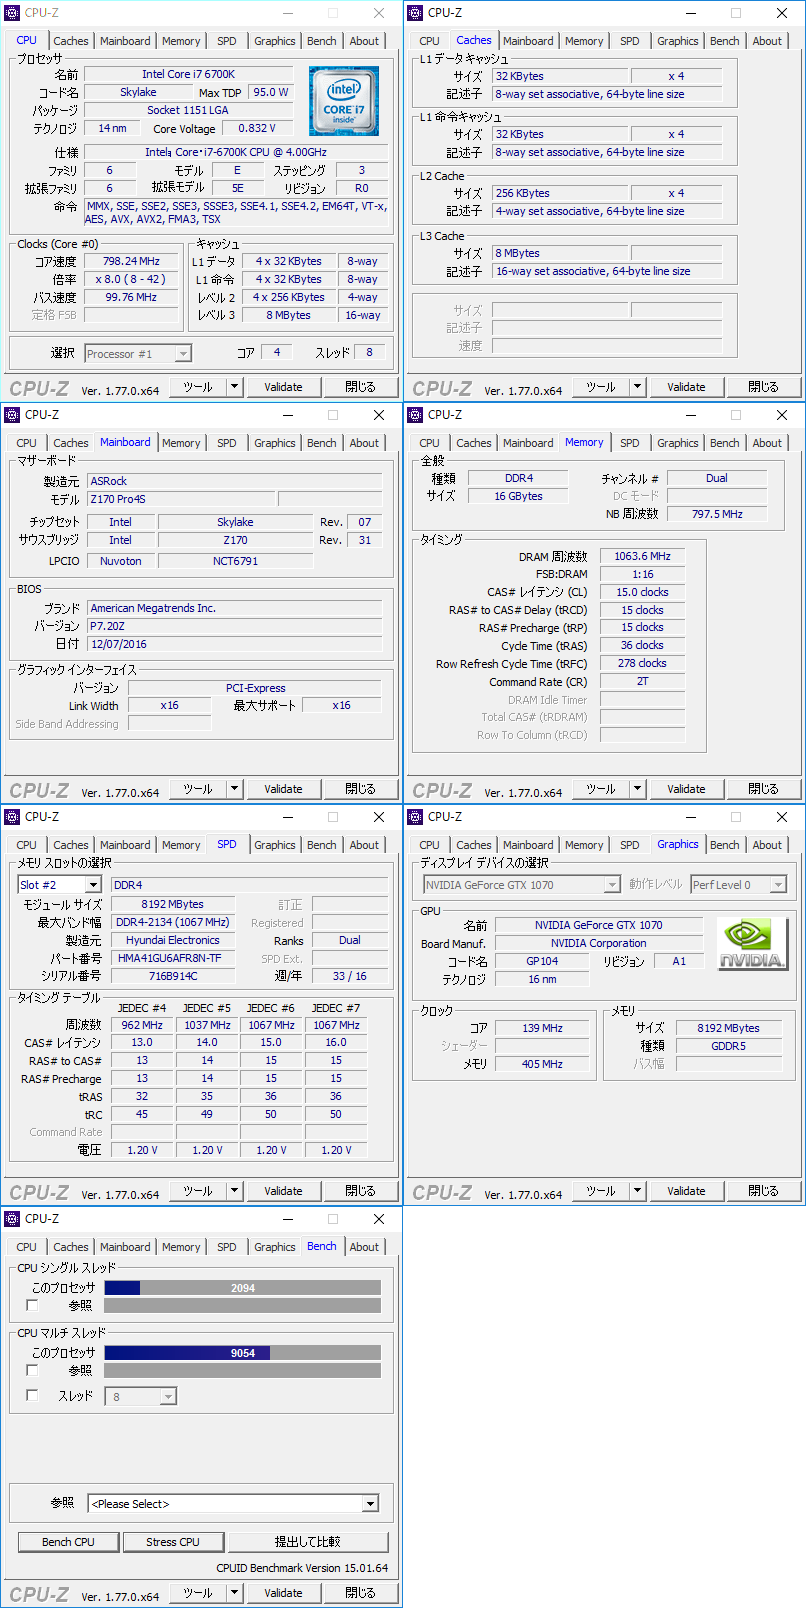
Task: Click the GDDR5 memory type value
Action: (x=728, y=1046)
